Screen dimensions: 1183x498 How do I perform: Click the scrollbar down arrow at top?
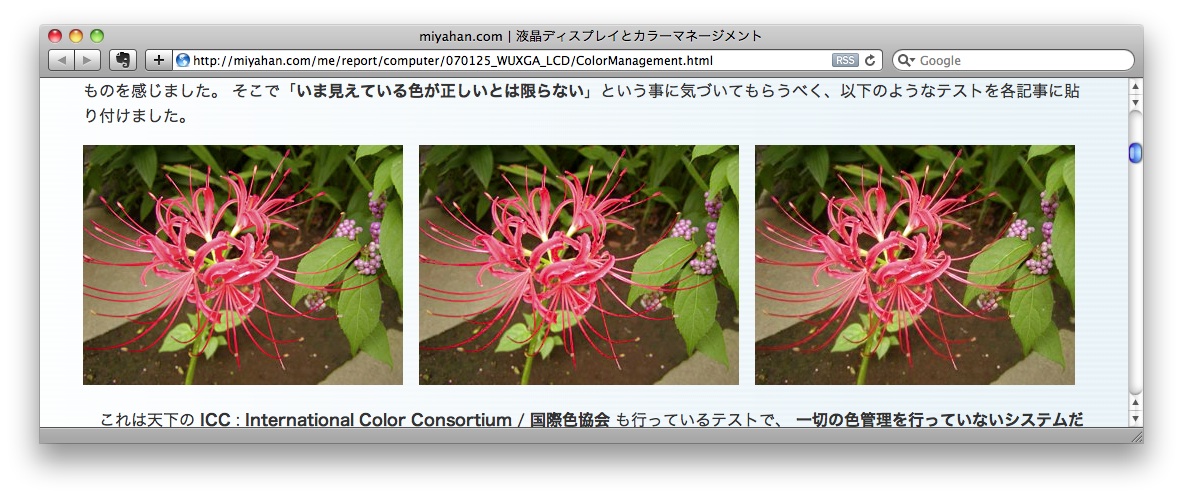pyautogui.click(x=1135, y=102)
